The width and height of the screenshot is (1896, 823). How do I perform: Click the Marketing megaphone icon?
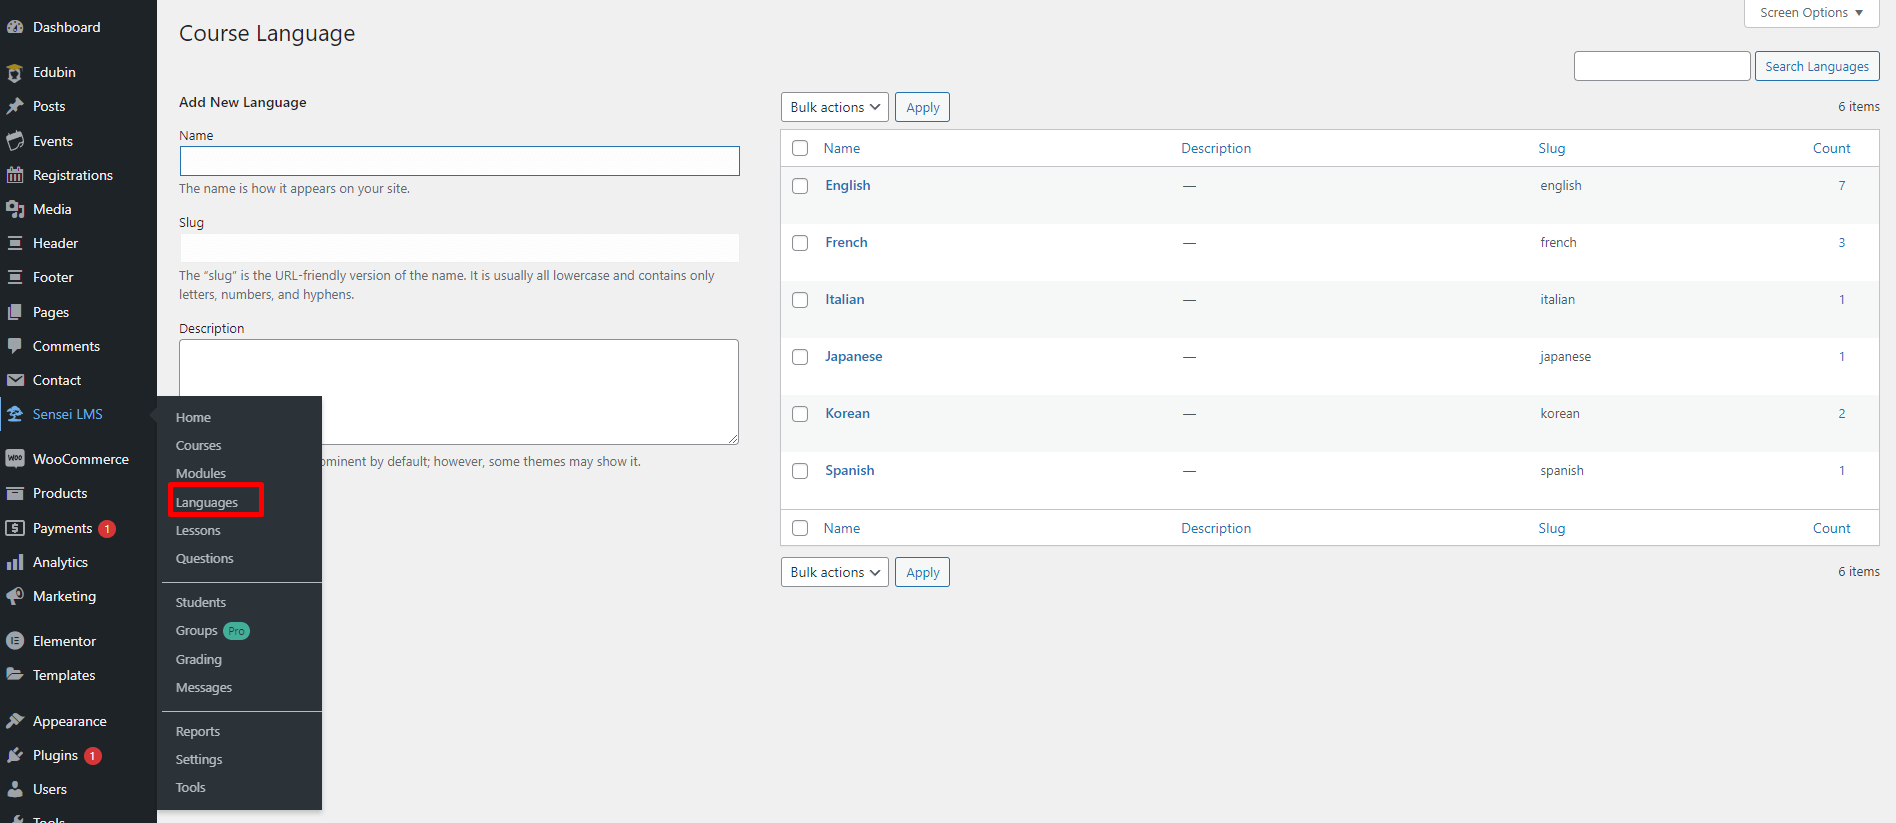click(x=15, y=596)
